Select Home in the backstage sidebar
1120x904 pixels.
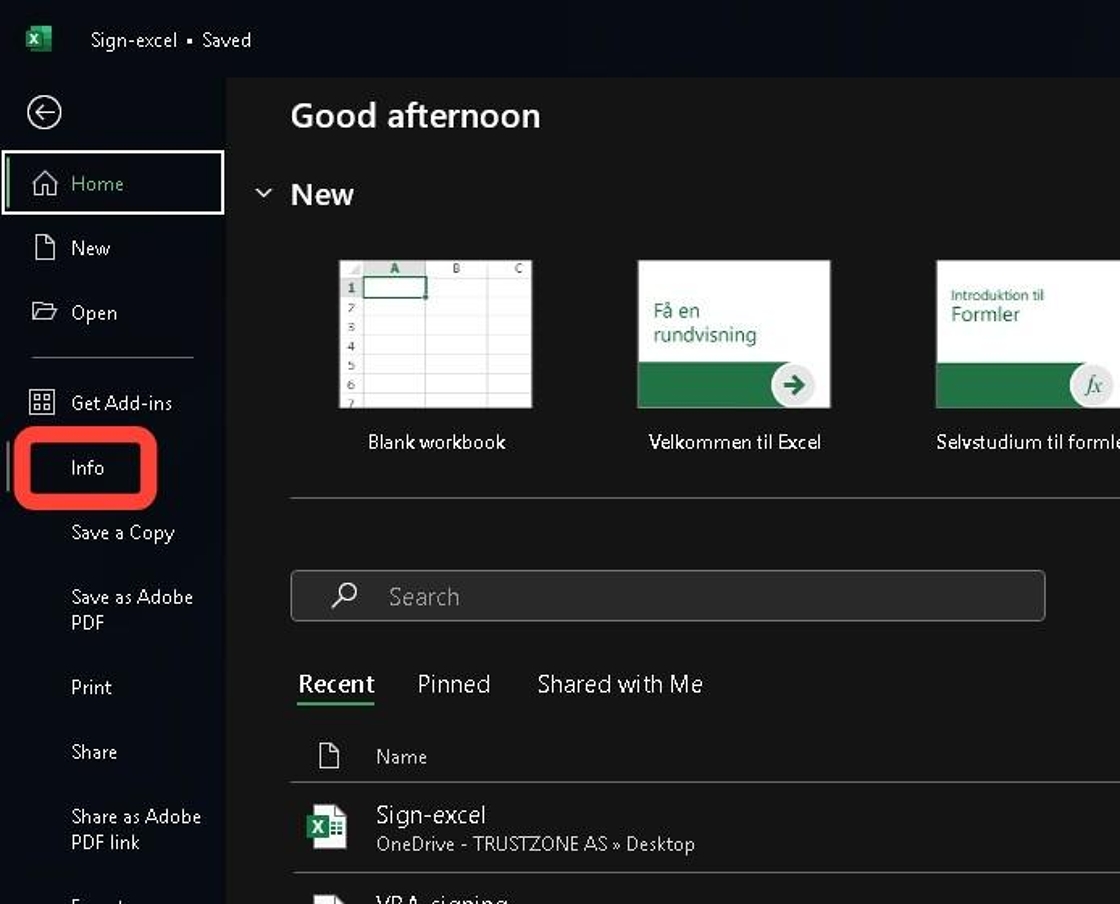[113, 183]
